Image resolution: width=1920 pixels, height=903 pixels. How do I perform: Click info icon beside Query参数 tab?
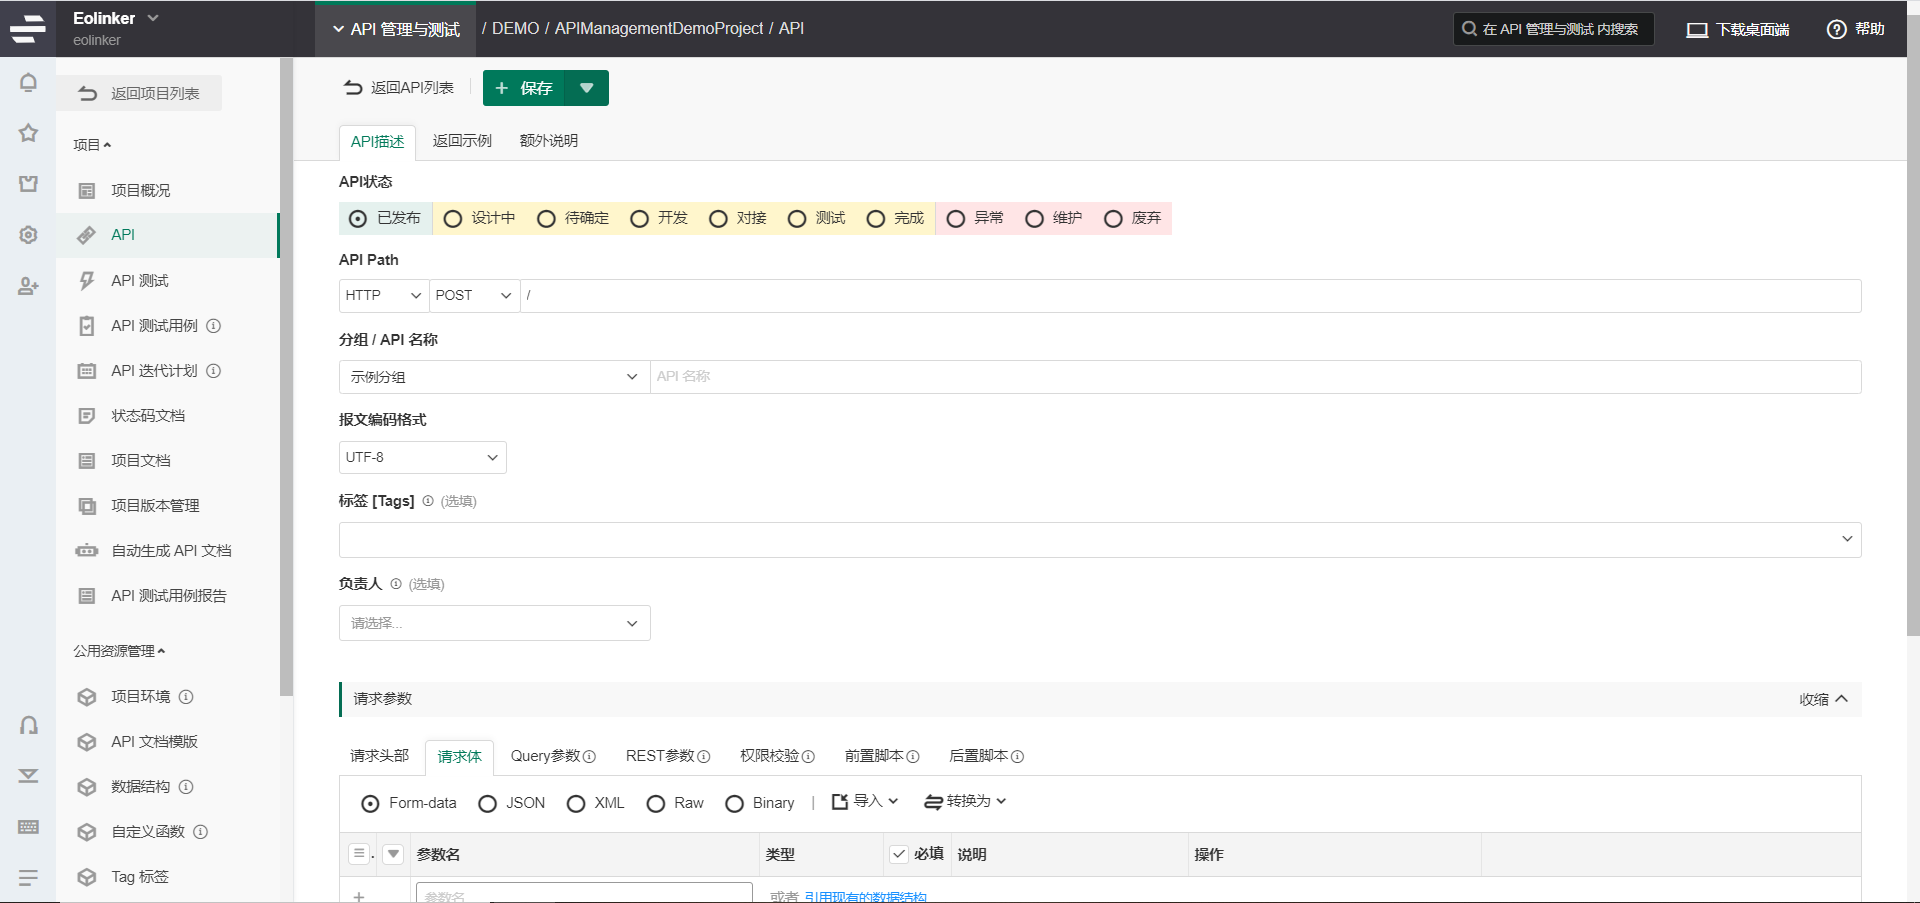589,757
